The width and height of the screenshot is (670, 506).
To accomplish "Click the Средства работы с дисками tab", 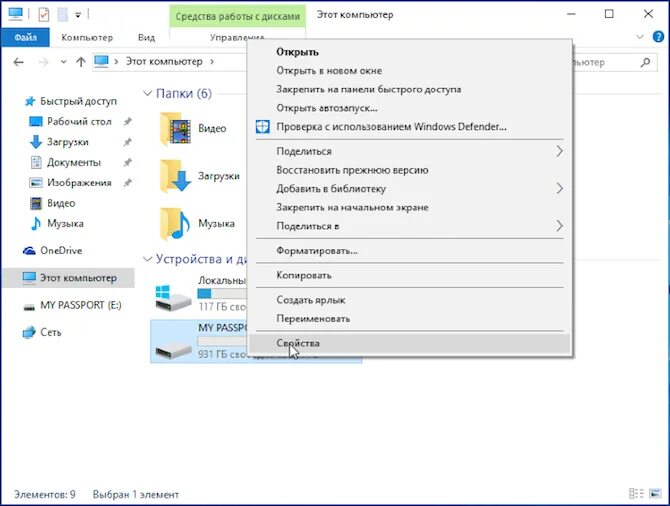I will click(x=238, y=16).
